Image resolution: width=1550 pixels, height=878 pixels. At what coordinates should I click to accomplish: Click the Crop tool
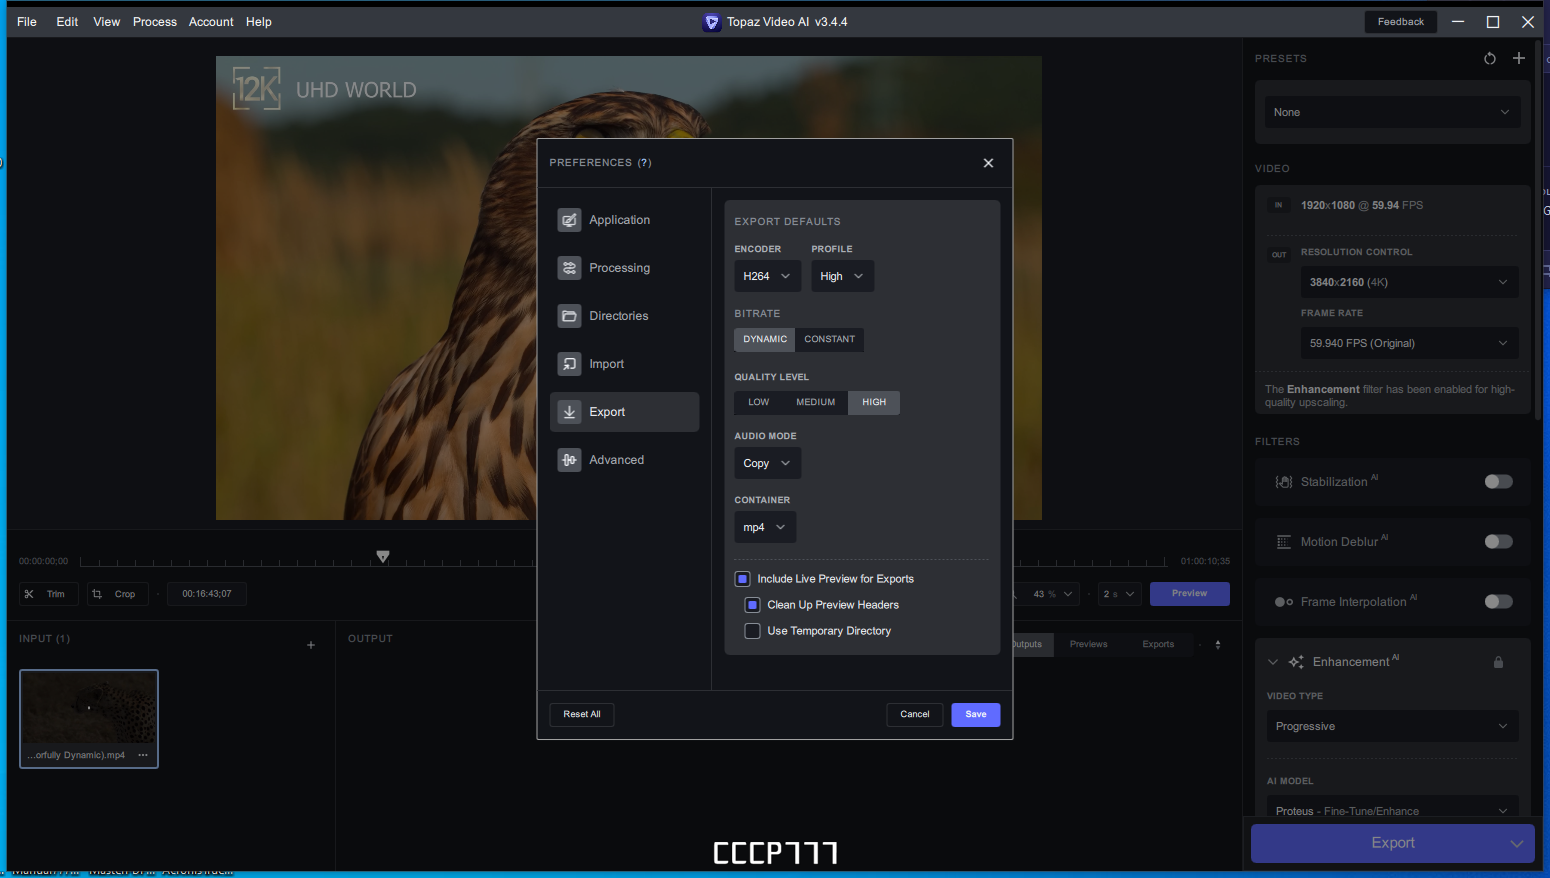coord(117,594)
